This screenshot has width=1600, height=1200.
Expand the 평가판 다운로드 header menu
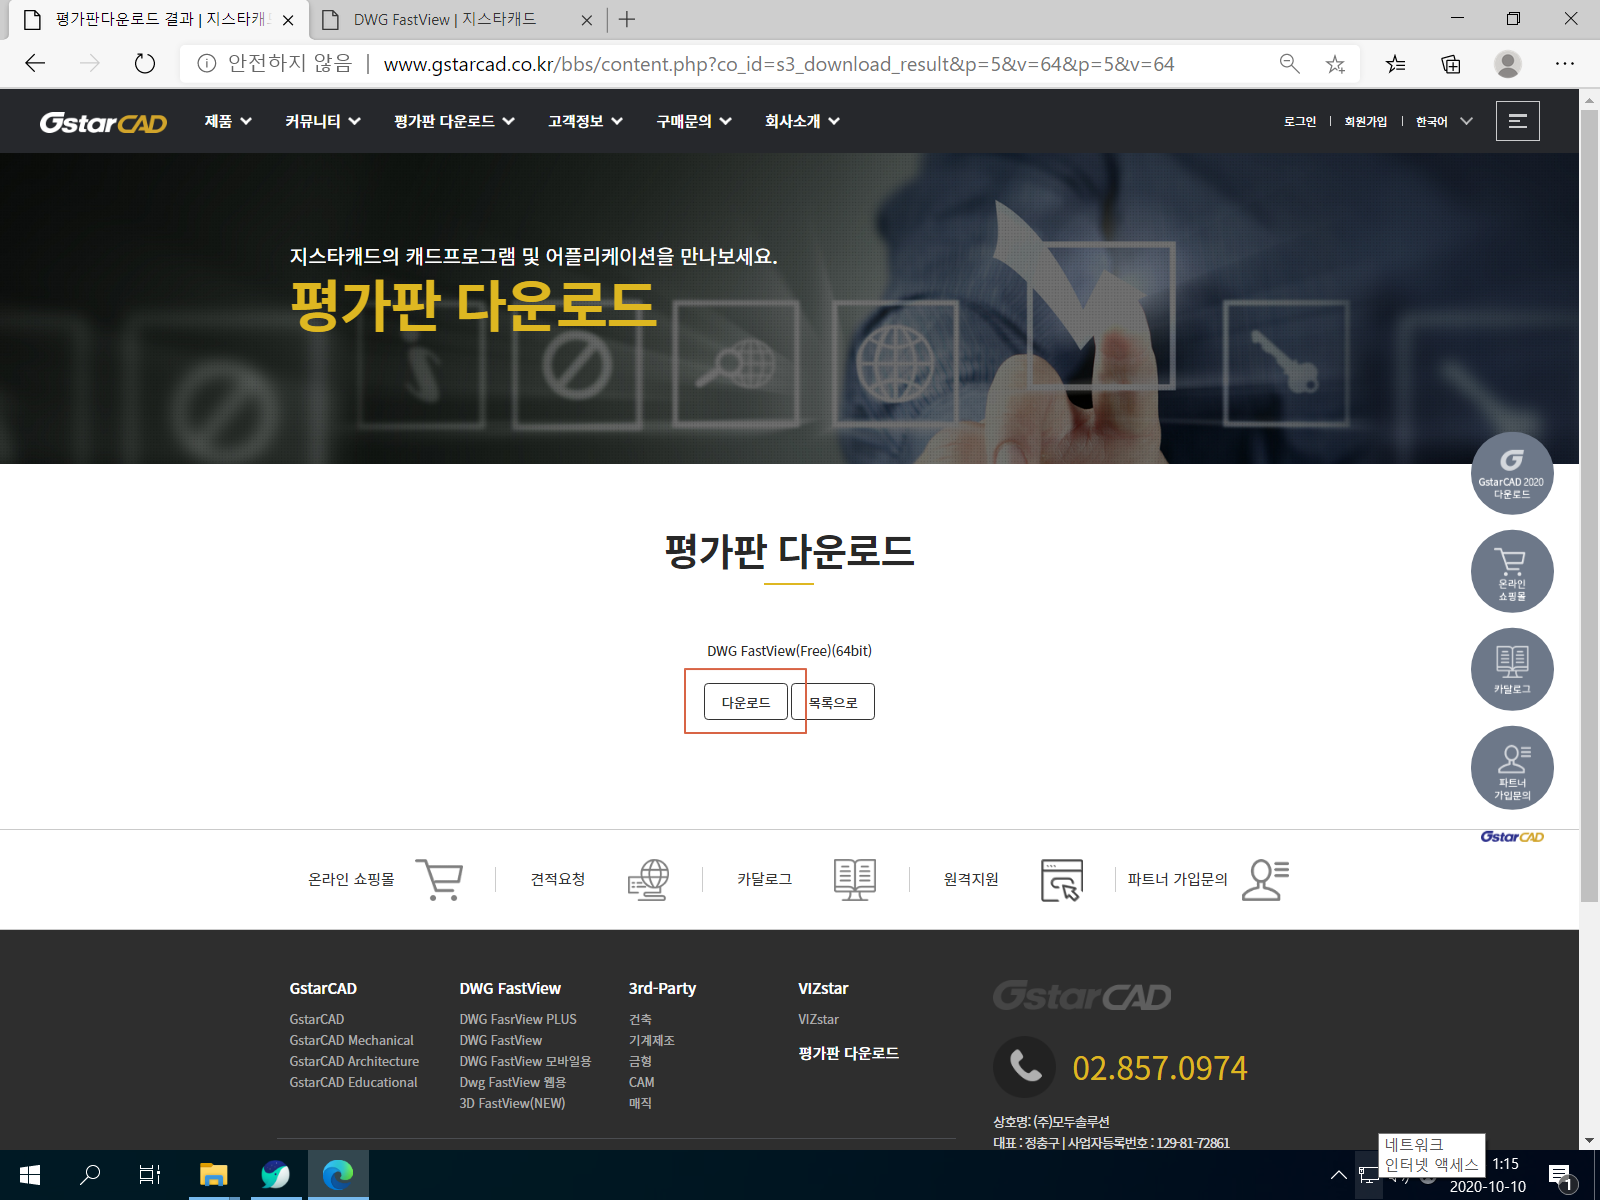pos(454,121)
